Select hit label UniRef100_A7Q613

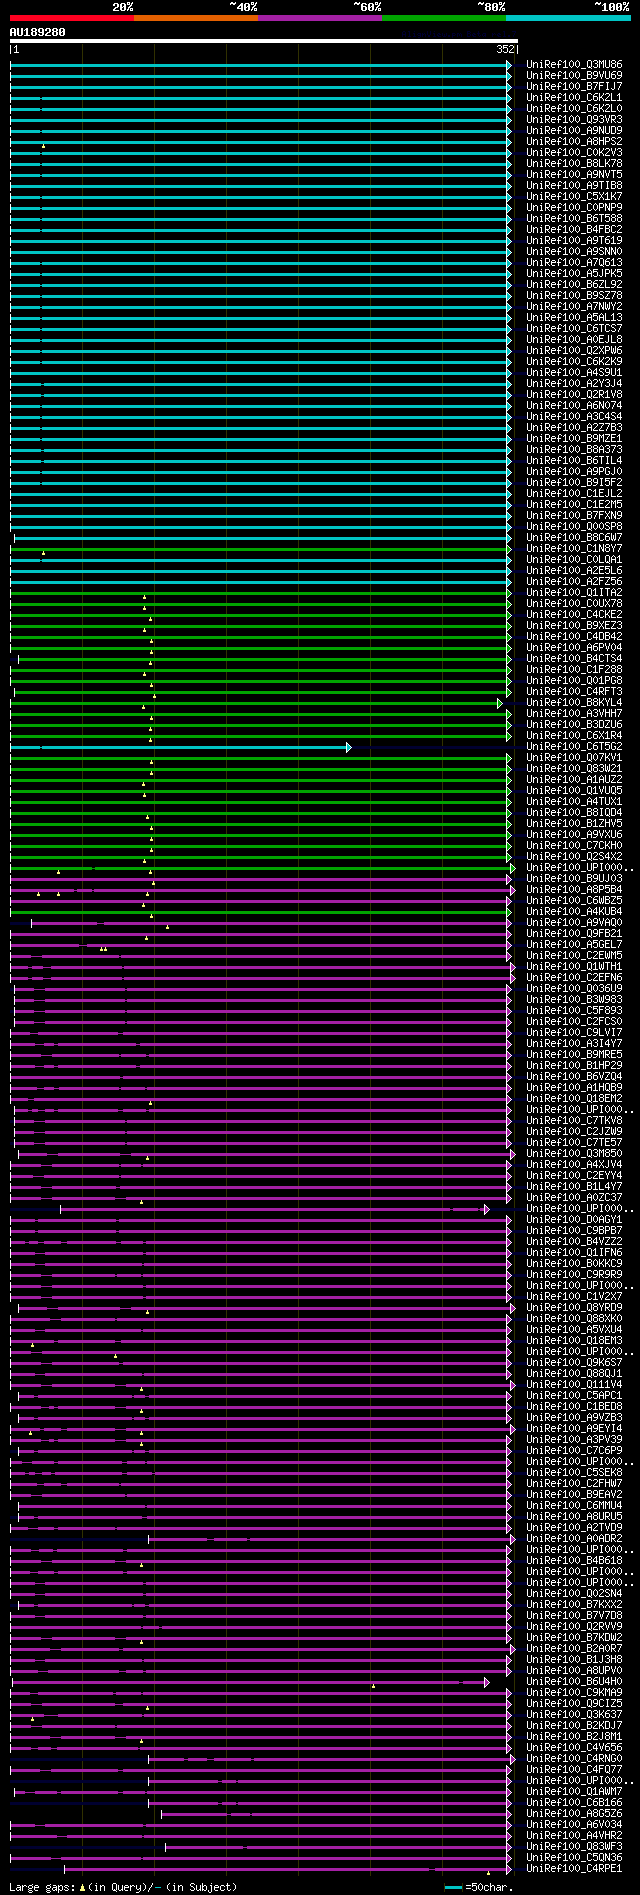pyautogui.click(x=574, y=262)
